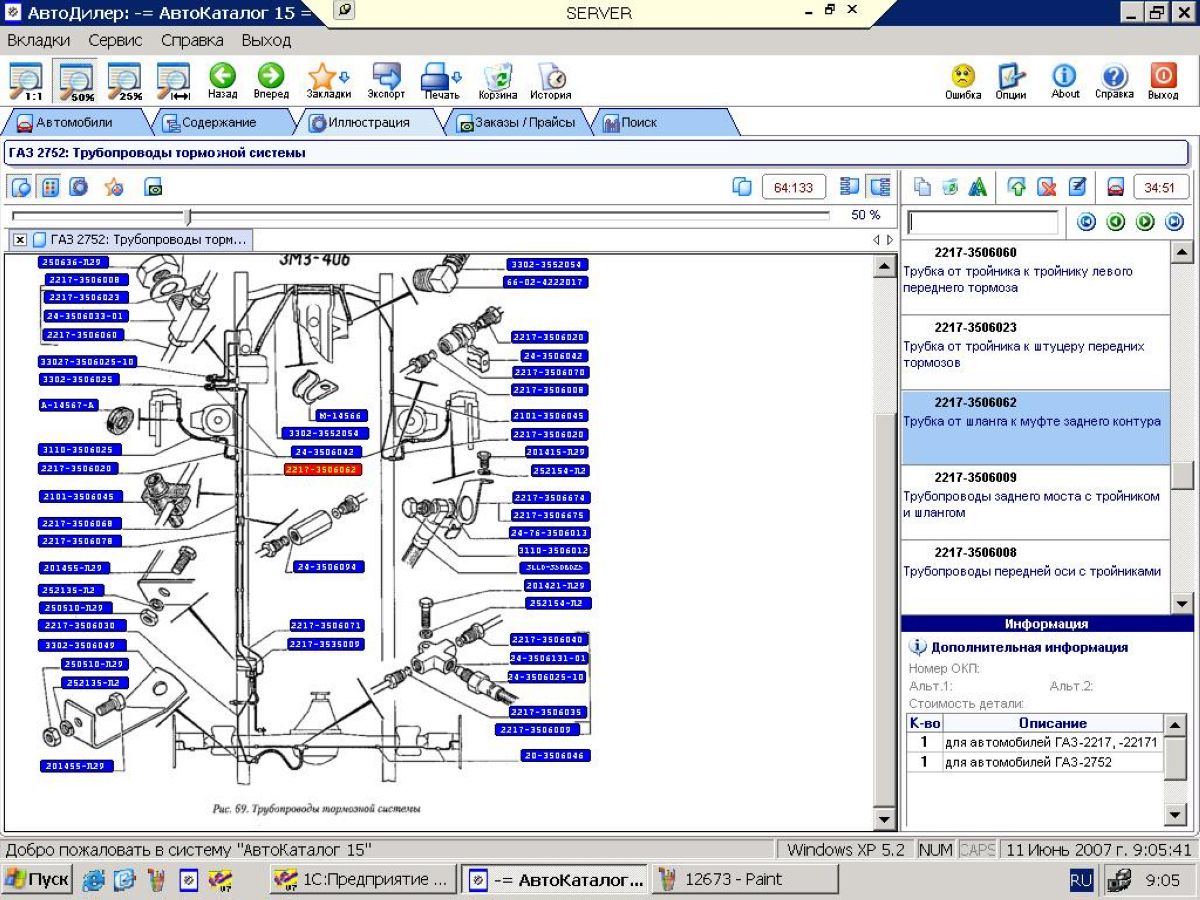Screen dimensions: 1200x900
Task: Go back with the Назад button
Action: pyautogui.click(x=222, y=81)
